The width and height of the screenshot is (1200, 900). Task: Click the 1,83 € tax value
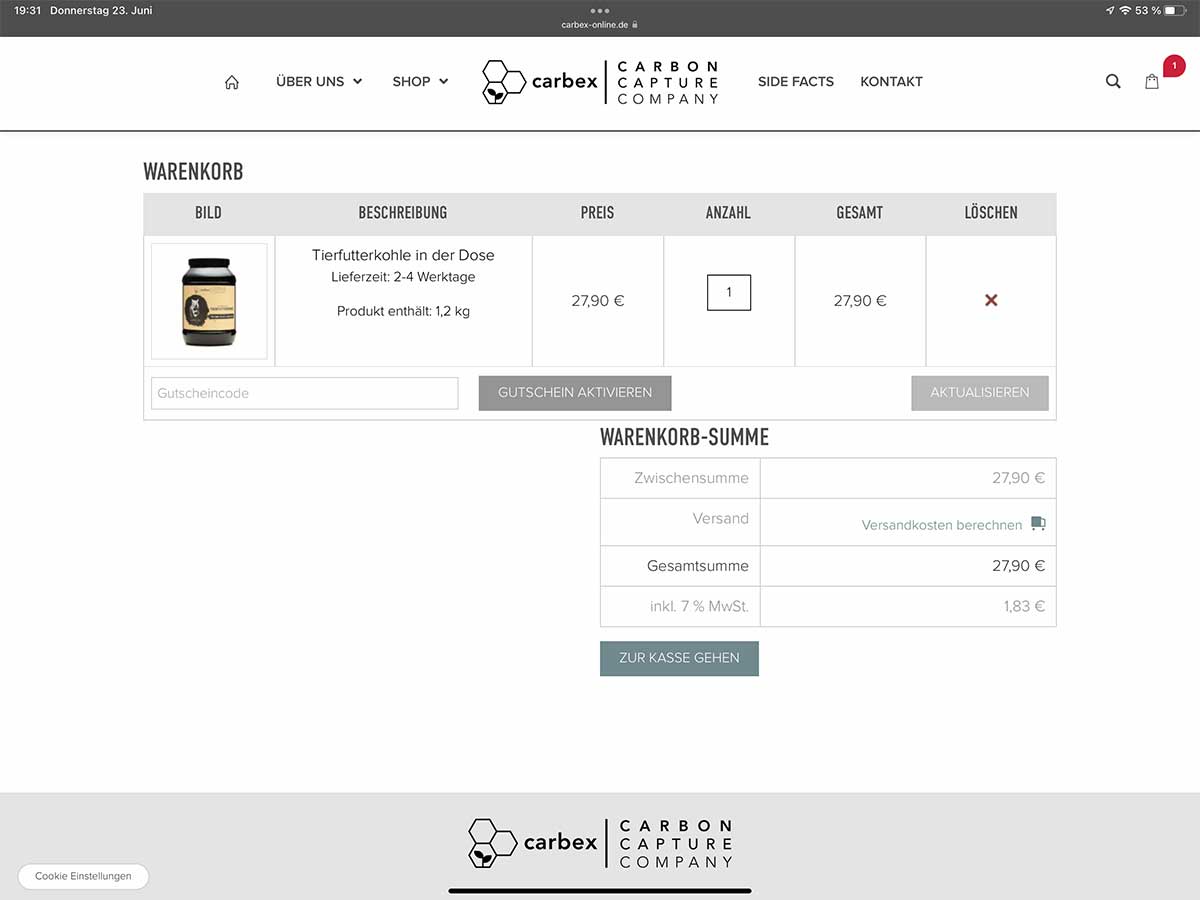[1024, 606]
